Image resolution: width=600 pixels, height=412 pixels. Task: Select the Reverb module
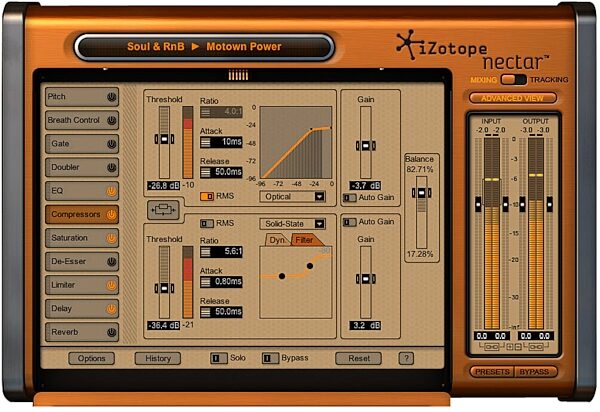click(82, 332)
